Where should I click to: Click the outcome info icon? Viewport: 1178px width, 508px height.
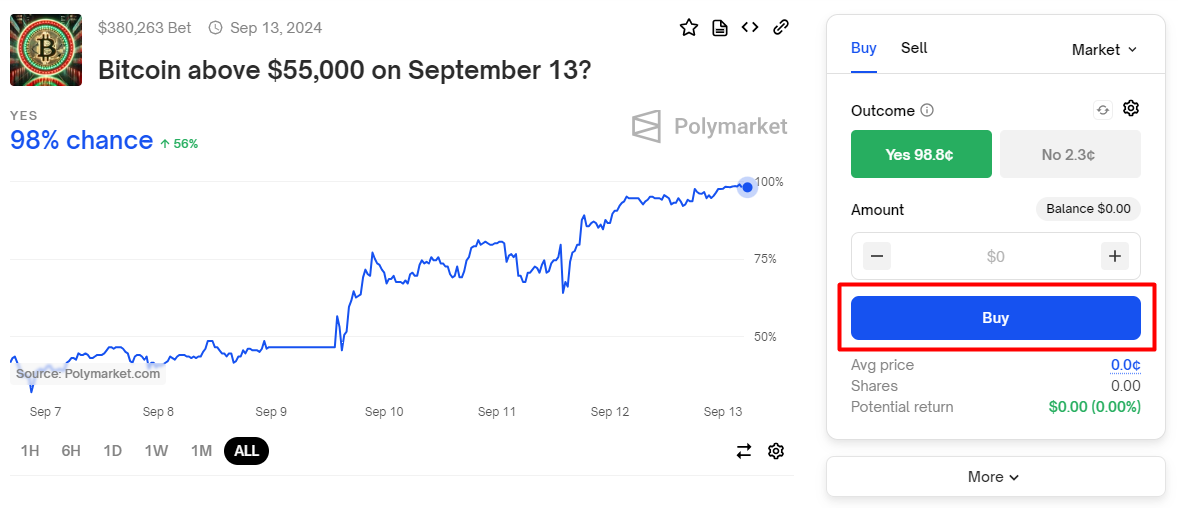click(x=927, y=110)
